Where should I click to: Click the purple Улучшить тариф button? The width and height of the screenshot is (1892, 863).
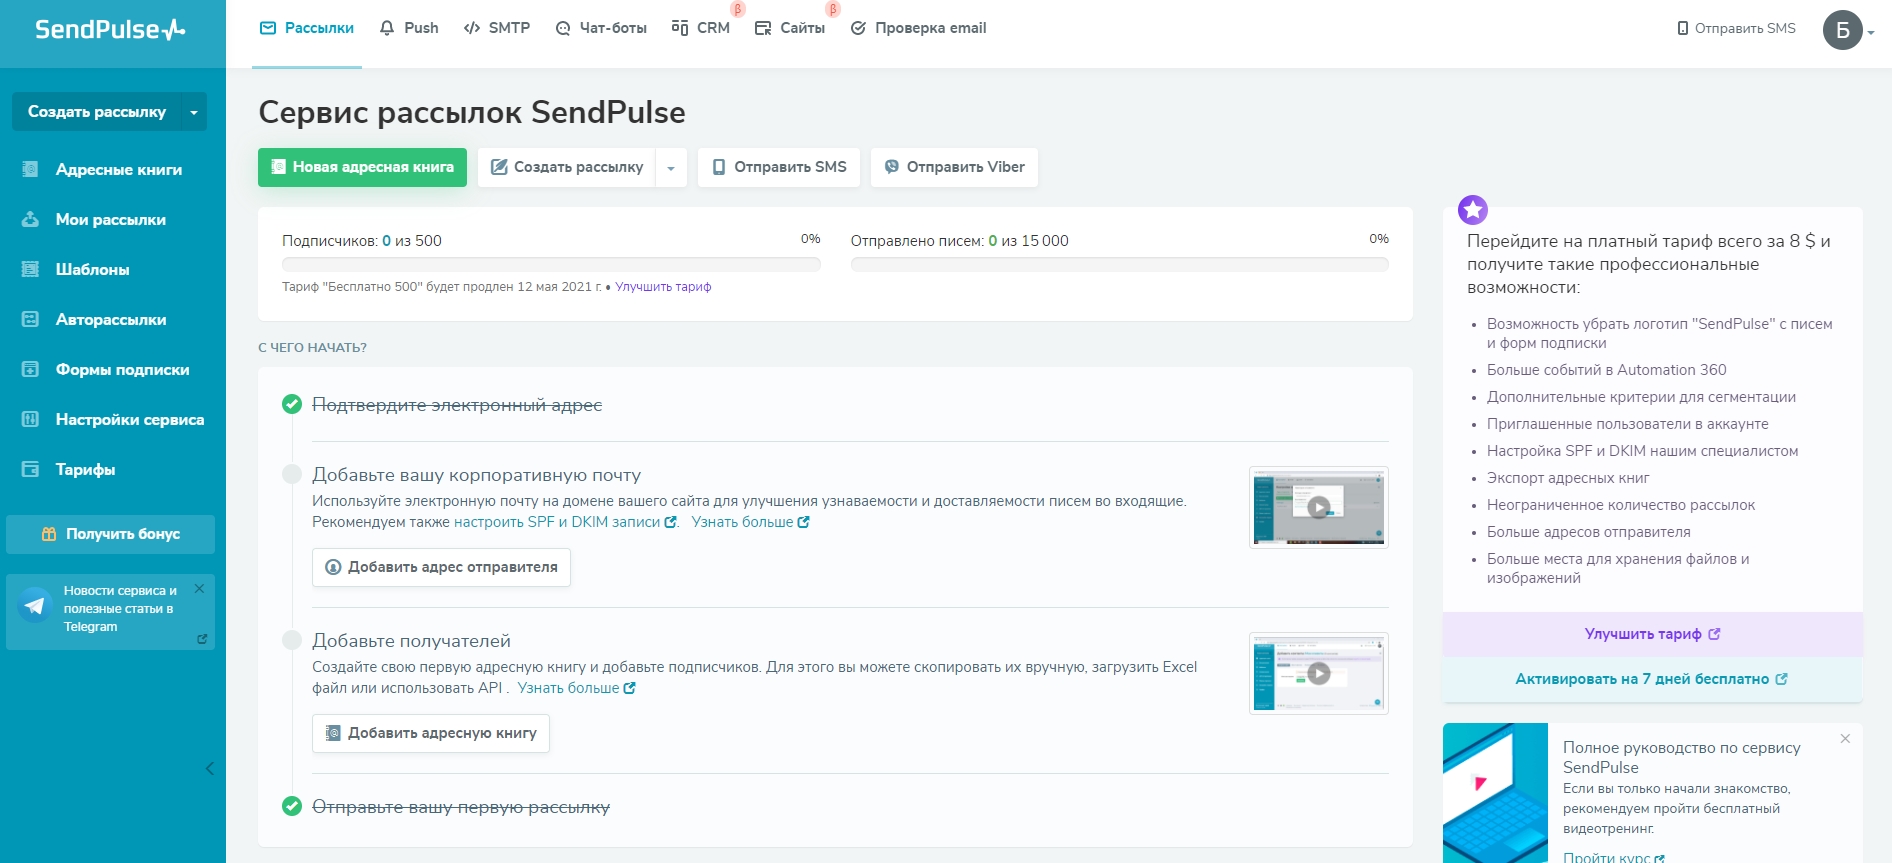point(1652,634)
